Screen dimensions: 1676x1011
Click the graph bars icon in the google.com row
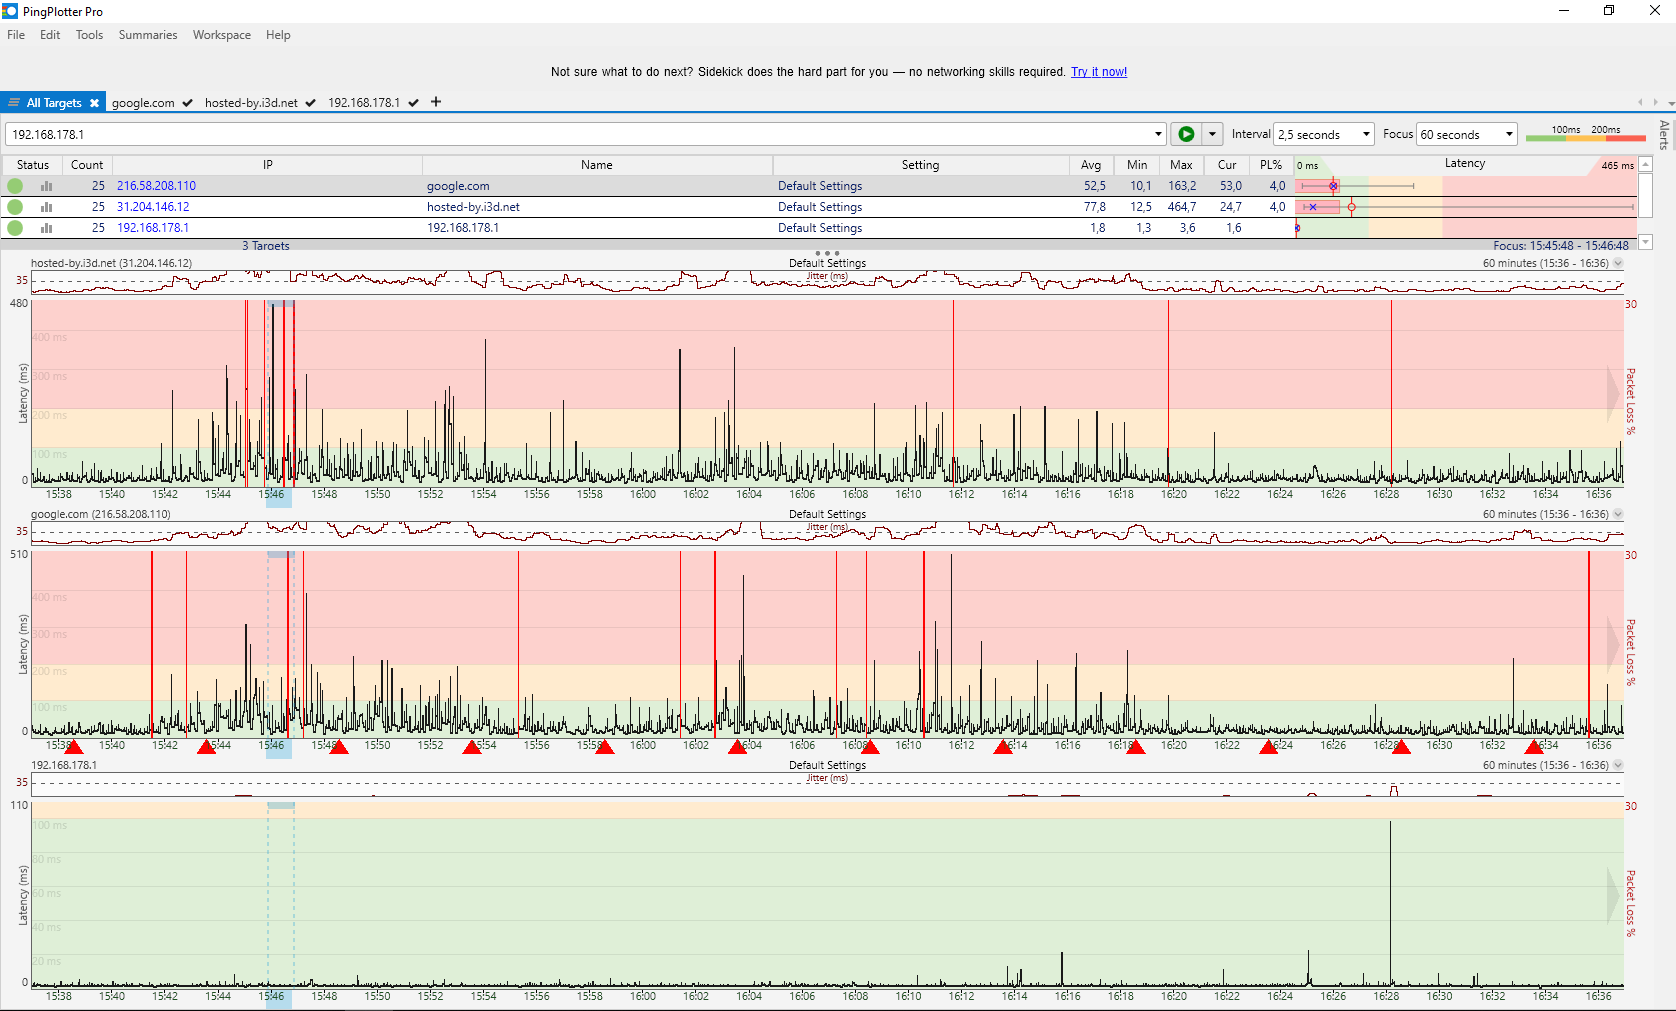(x=46, y=186)
